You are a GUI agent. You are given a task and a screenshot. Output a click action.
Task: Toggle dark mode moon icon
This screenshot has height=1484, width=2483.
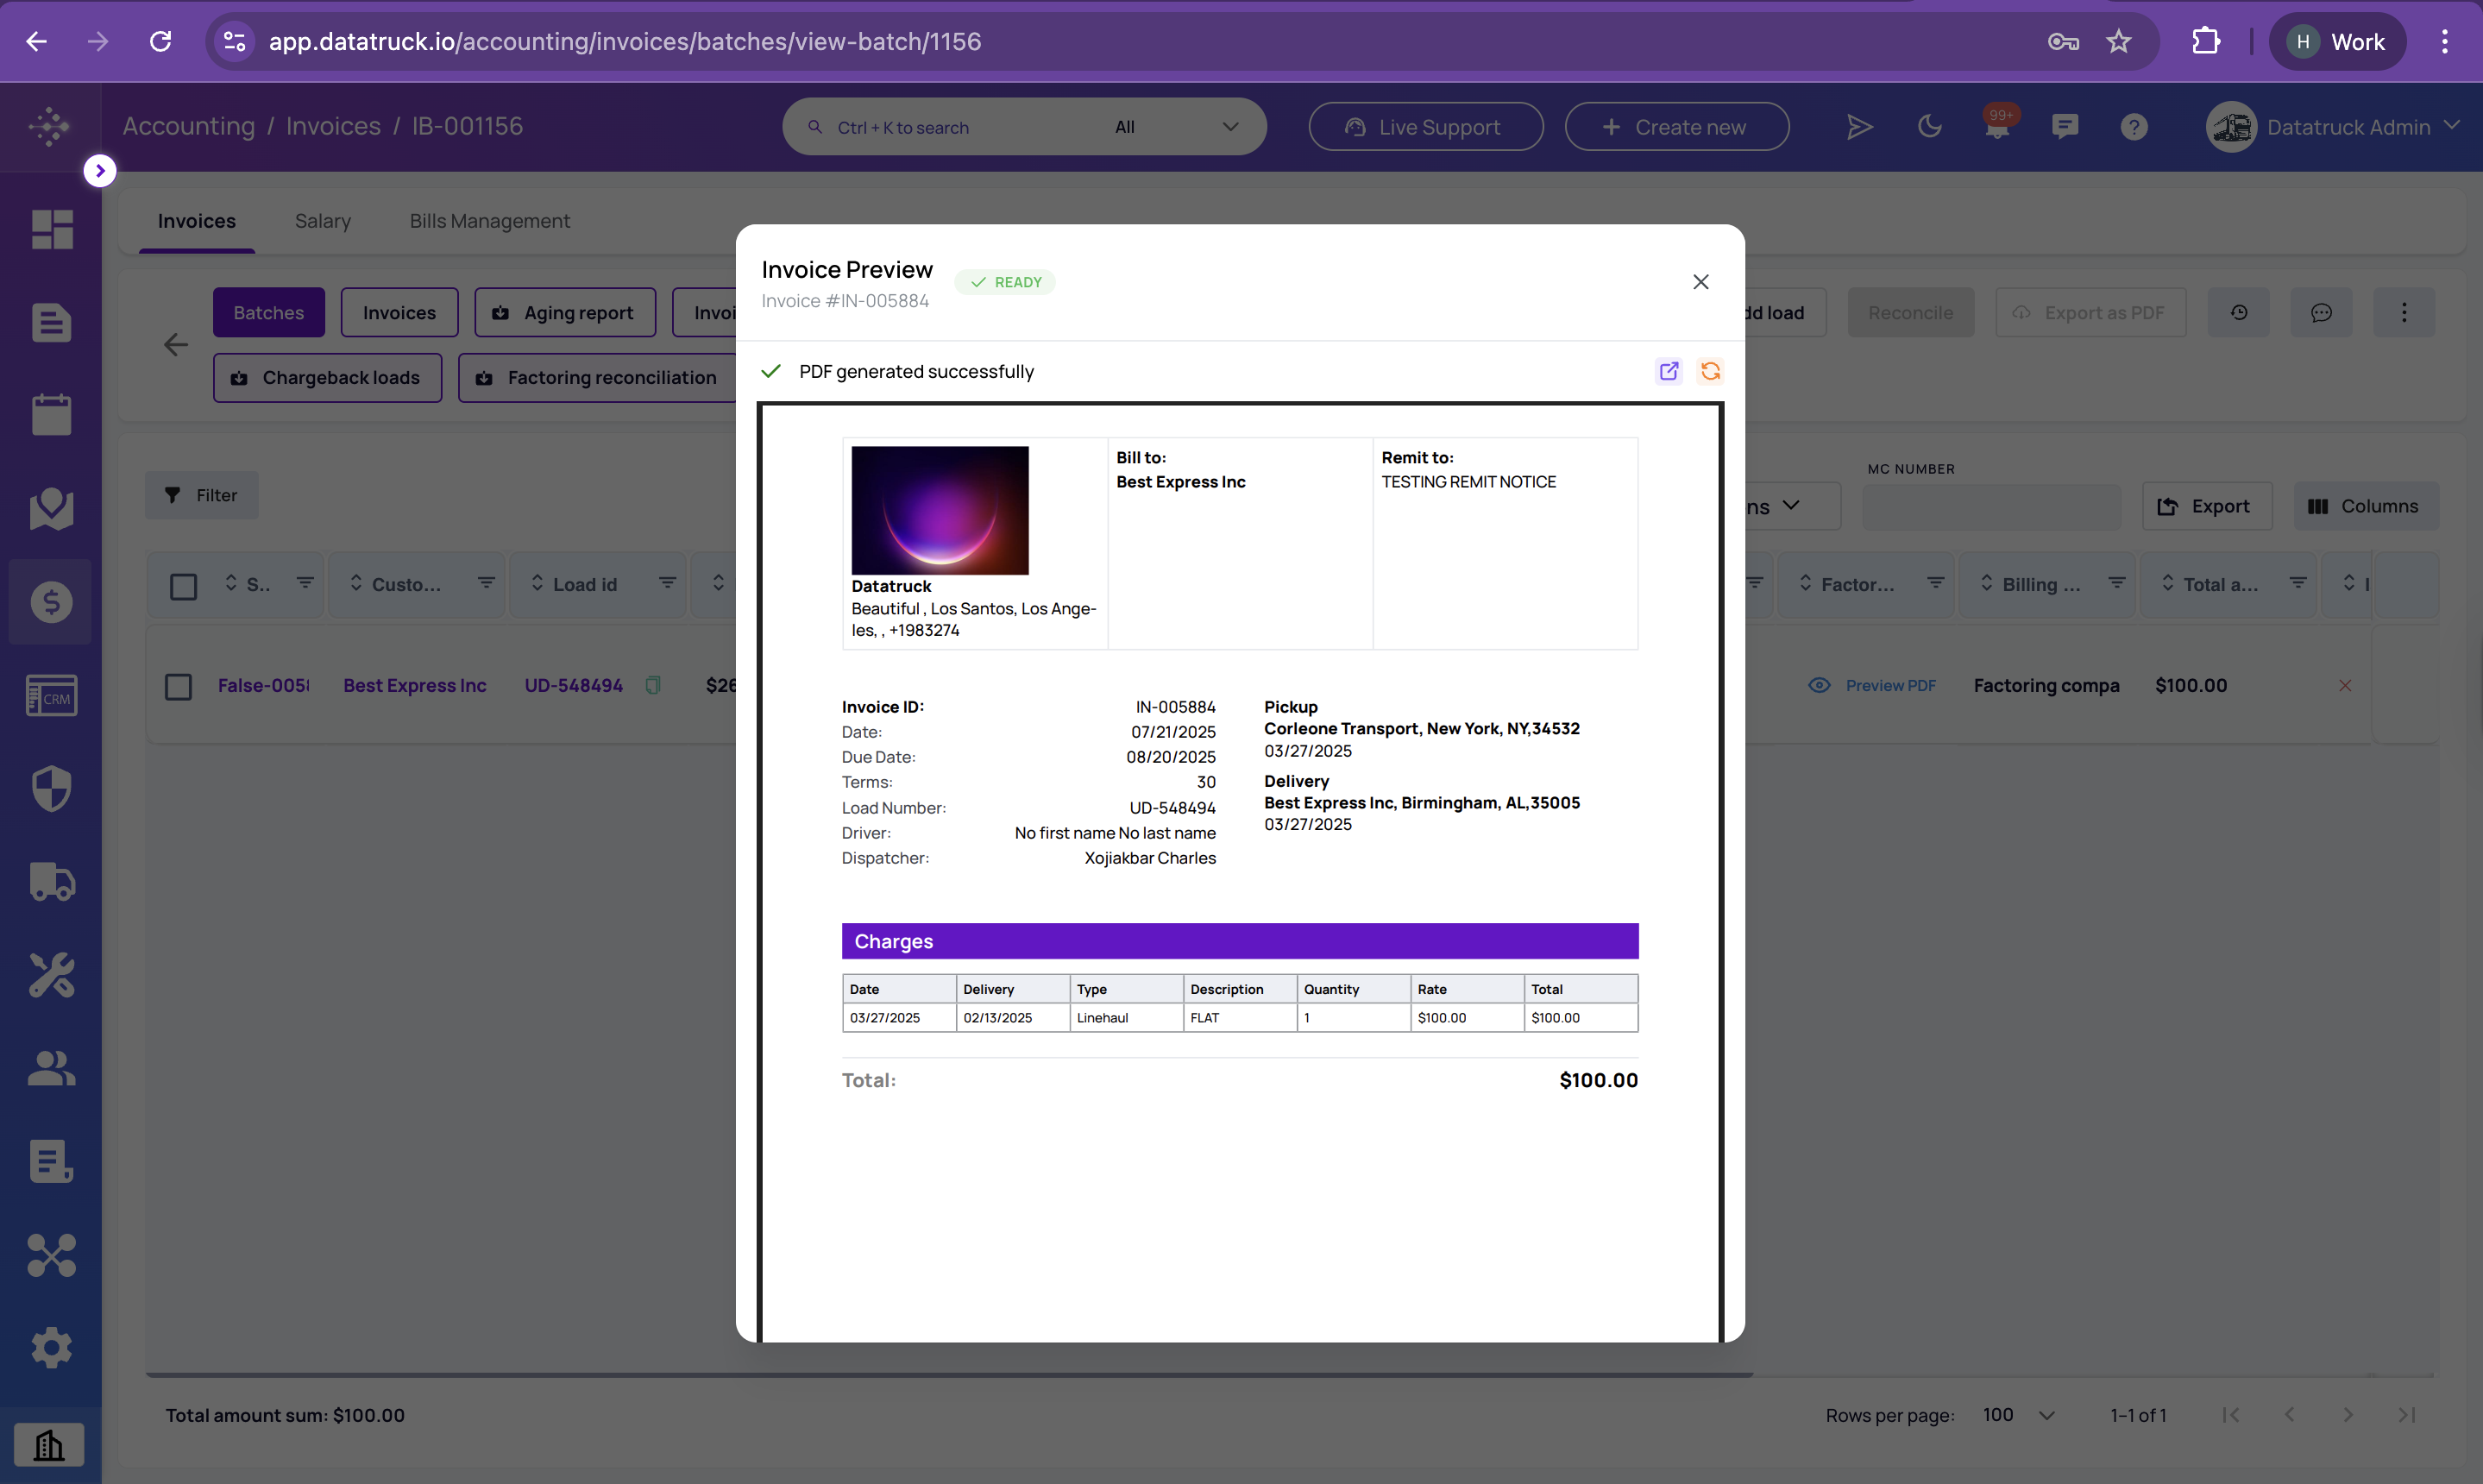click(x=1929, y=127)
